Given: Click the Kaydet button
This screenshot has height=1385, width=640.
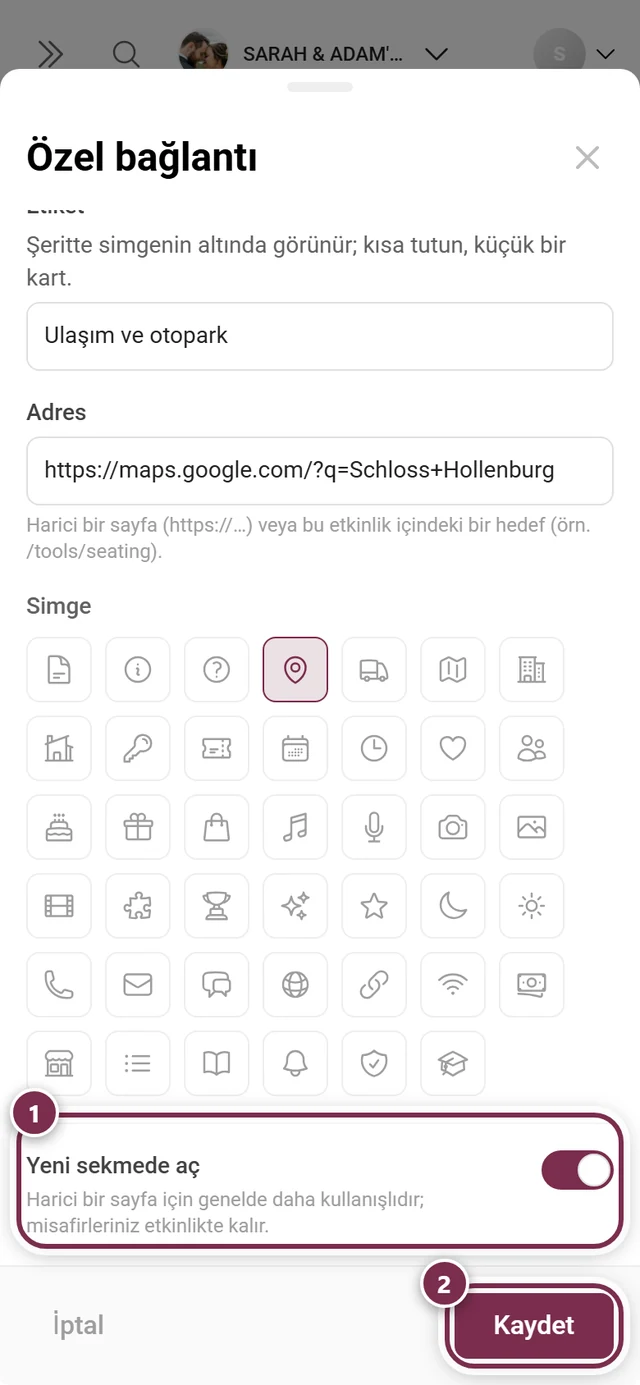Looking at the screenshot, I should [x=534, y=1326].
